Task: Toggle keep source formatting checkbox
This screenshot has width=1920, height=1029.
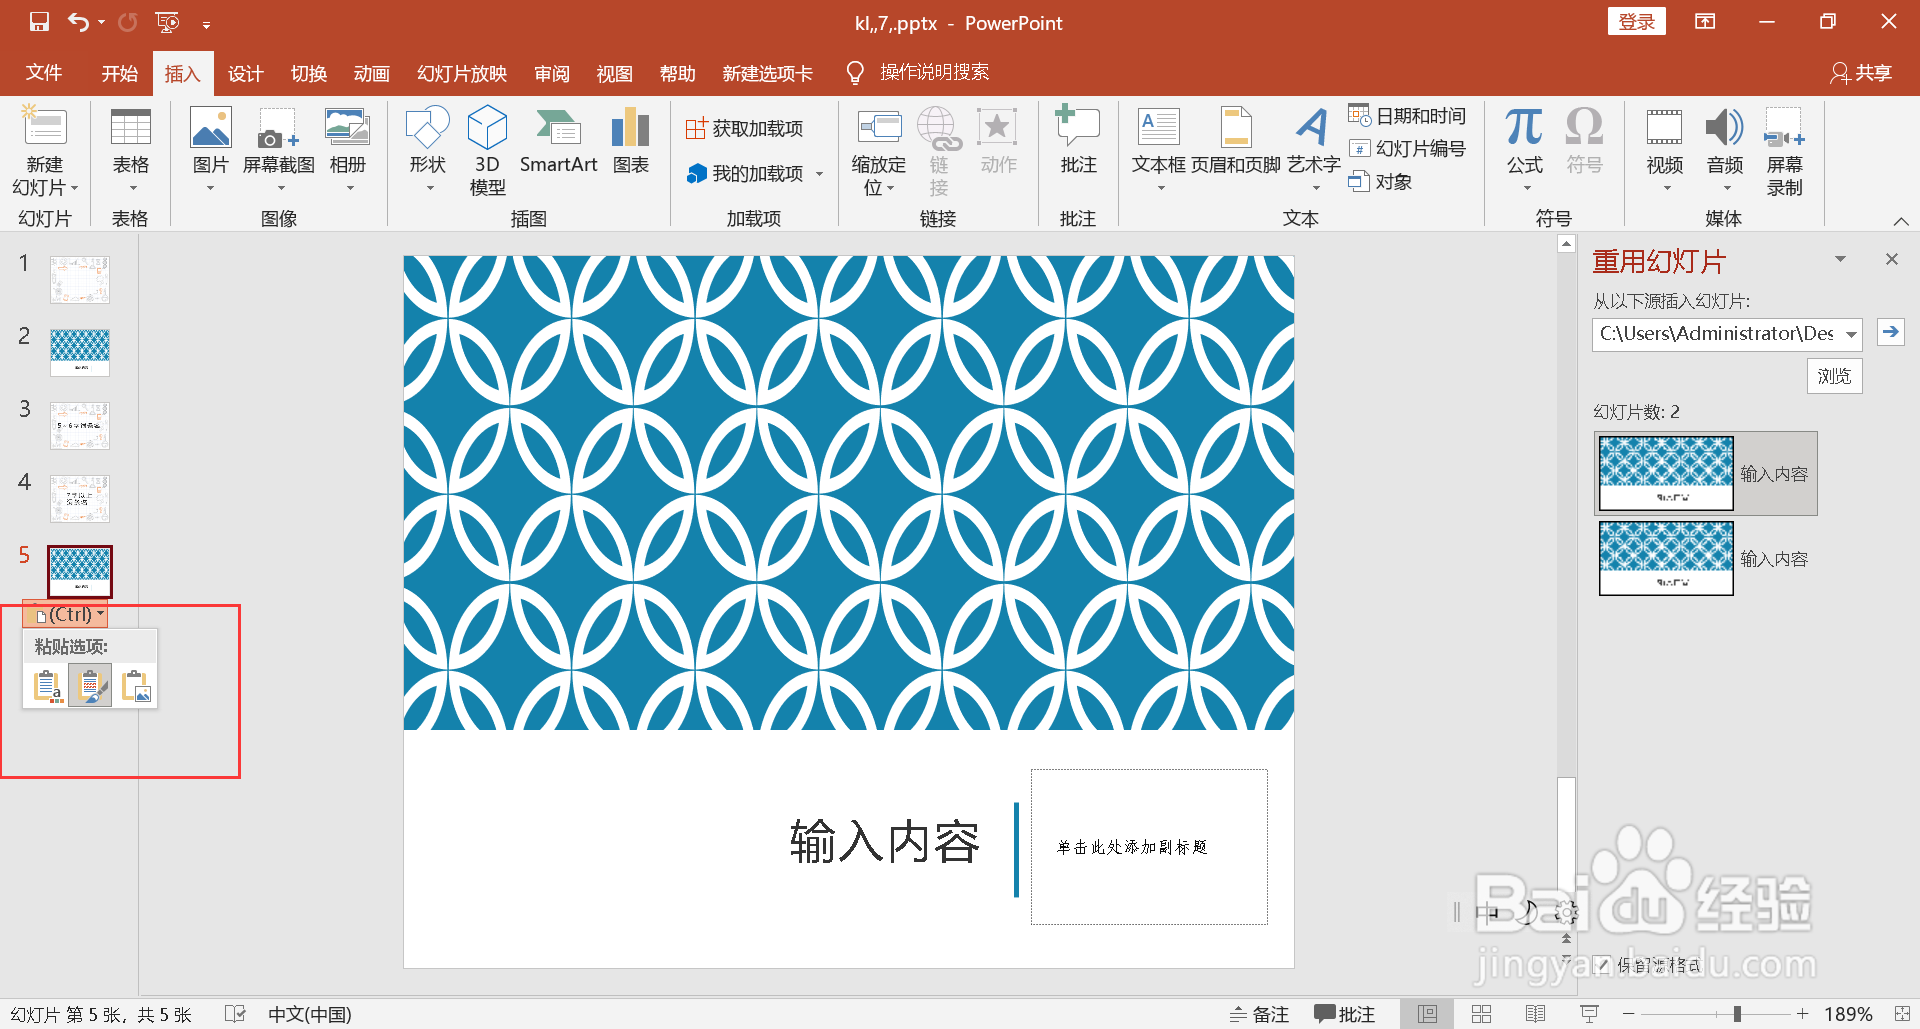Action: tap(1603, 965)
